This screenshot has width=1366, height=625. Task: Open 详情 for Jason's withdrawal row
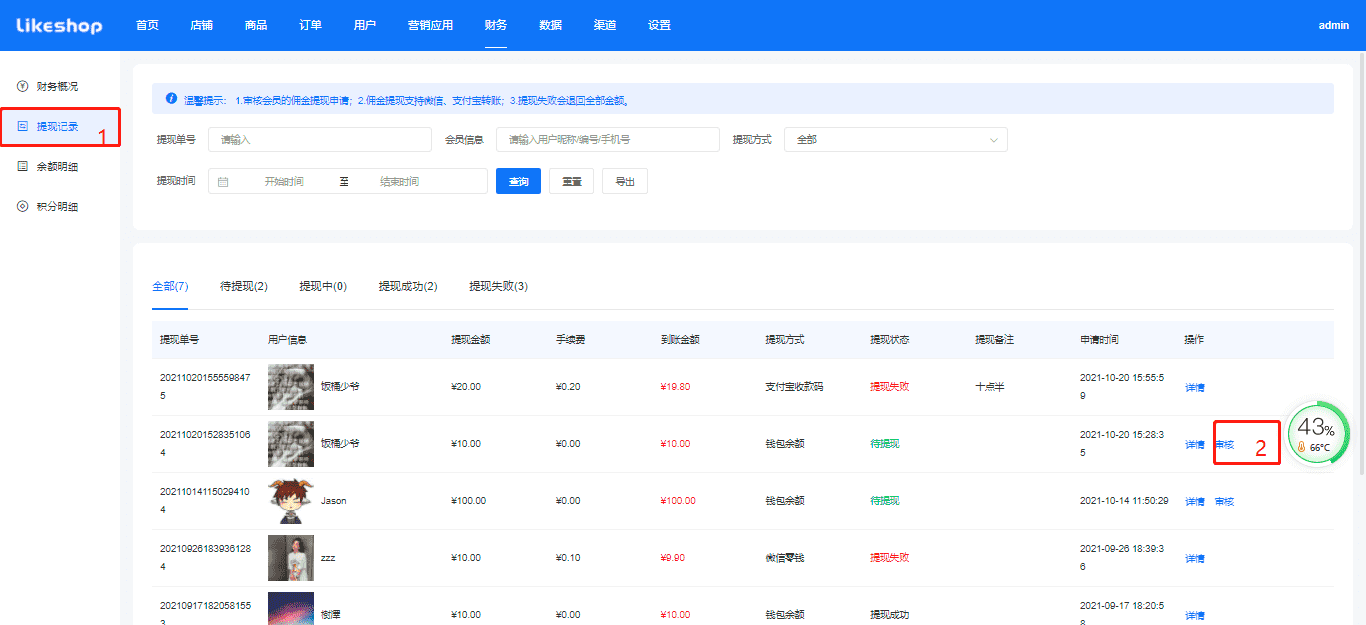tap(1195, 501)
